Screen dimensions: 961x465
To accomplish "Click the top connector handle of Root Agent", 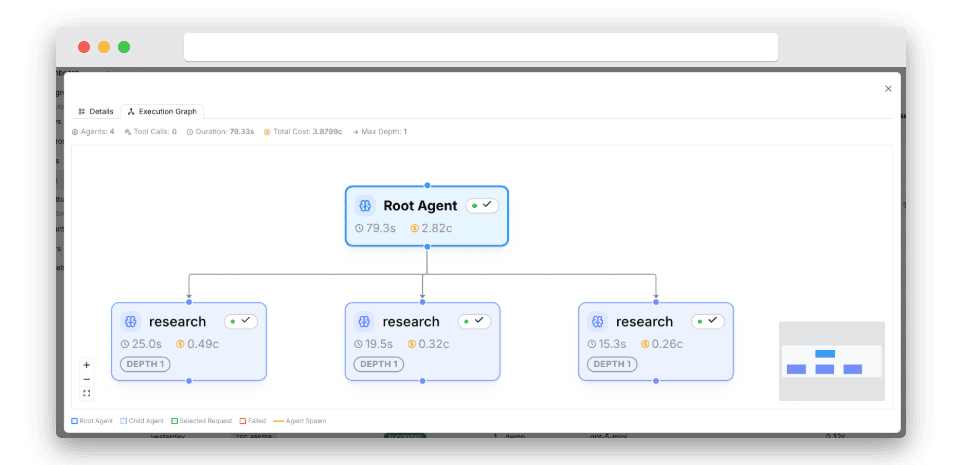I will pos(427,186).
